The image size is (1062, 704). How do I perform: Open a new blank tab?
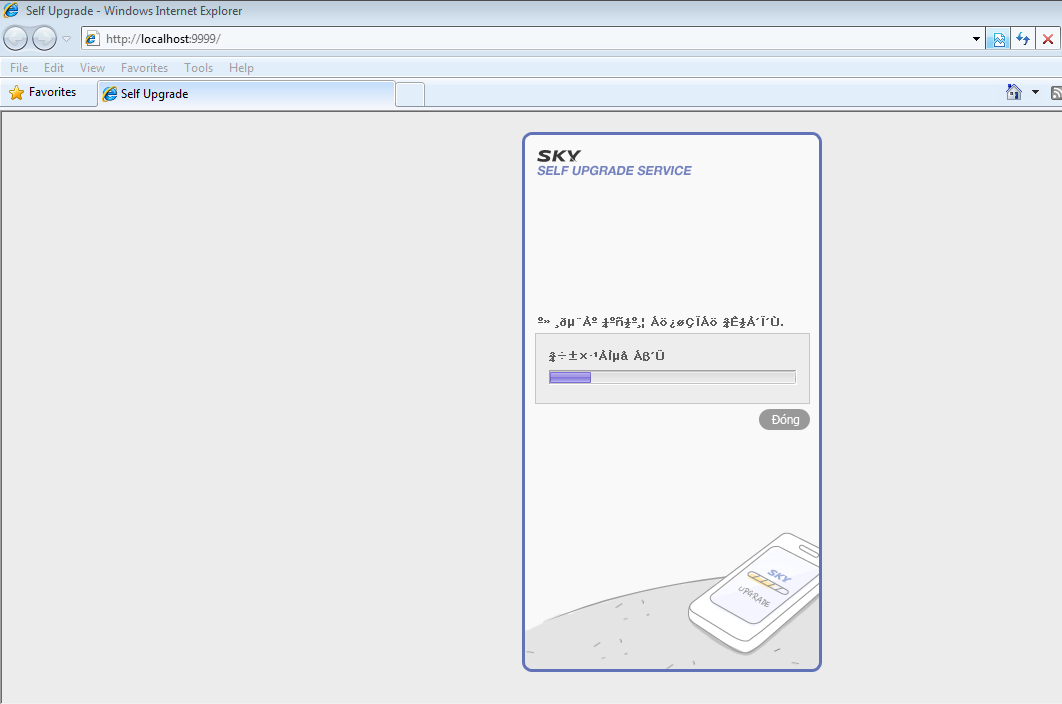point(410,94)
